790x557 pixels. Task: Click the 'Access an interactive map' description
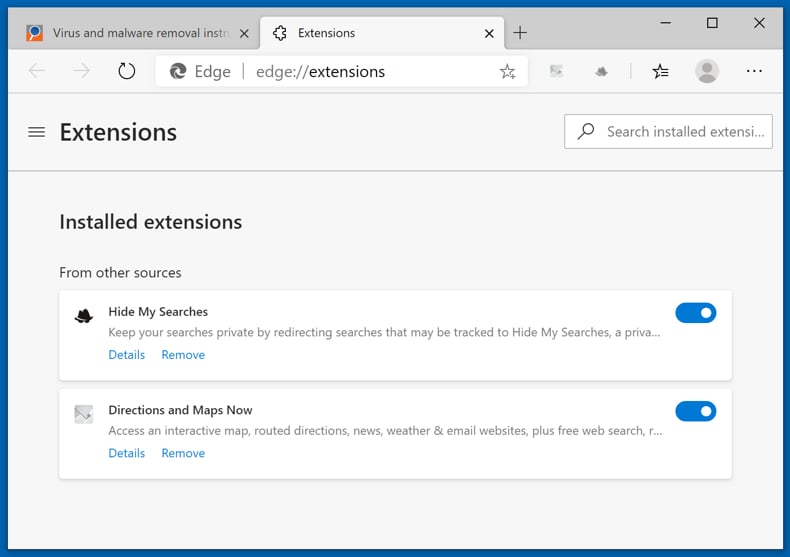[385, 431]
